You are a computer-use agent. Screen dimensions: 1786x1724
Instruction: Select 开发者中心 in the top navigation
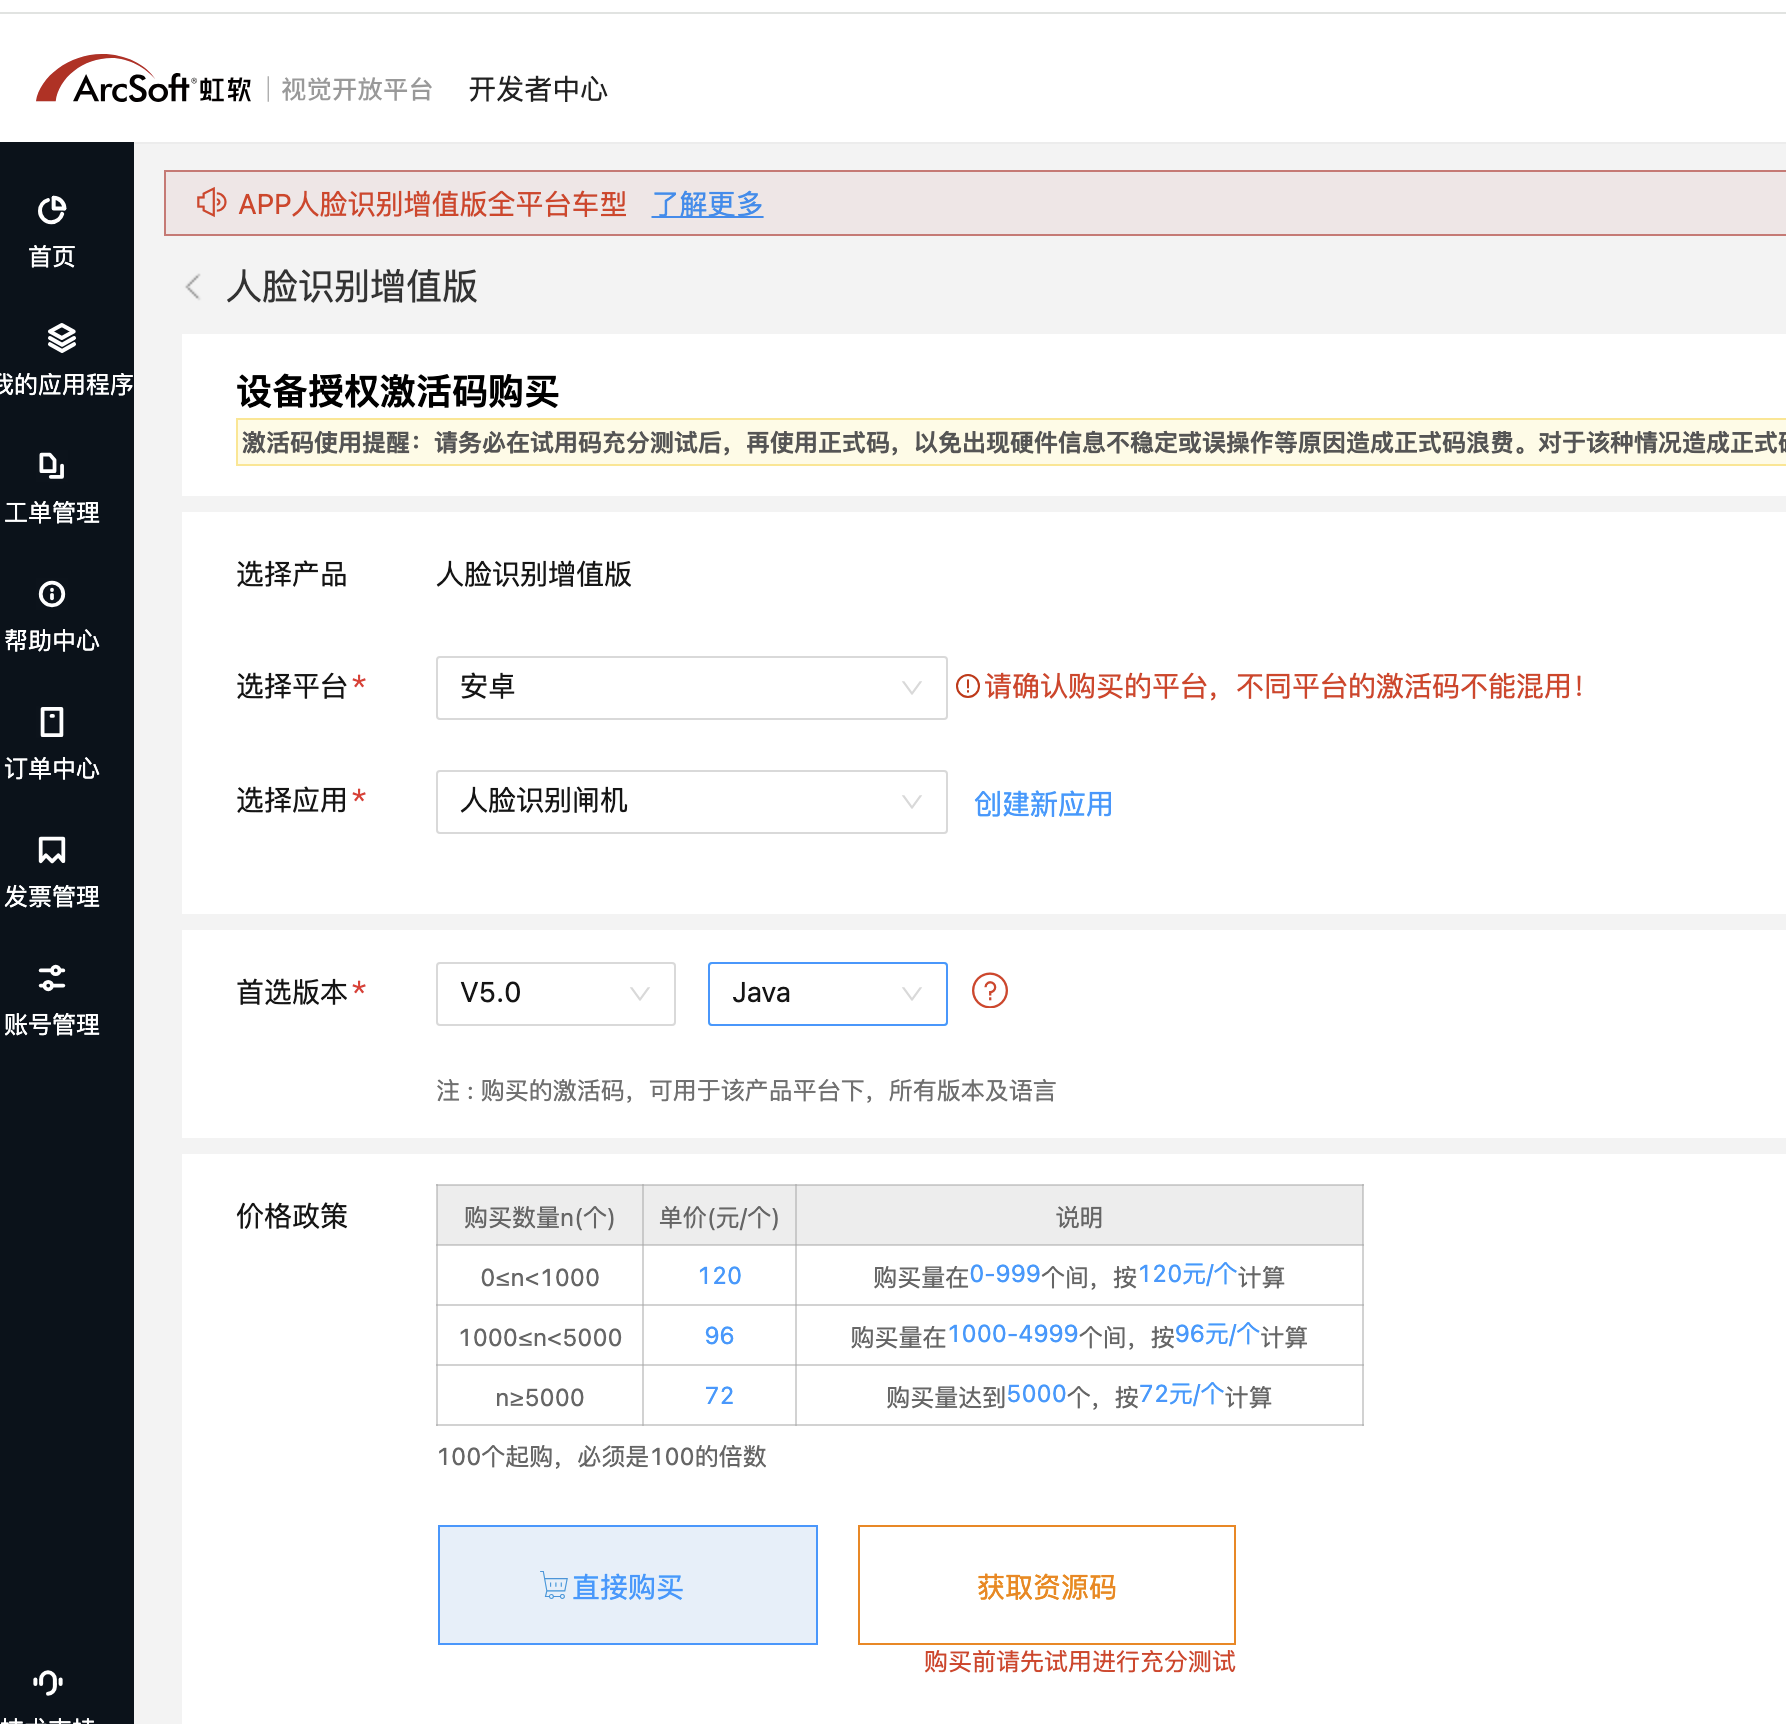click(538, 90)
